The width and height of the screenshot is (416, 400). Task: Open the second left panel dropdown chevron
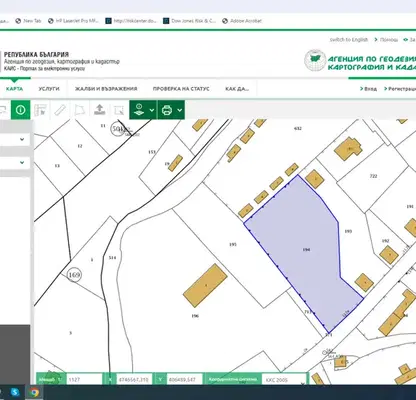pos(22,162)
